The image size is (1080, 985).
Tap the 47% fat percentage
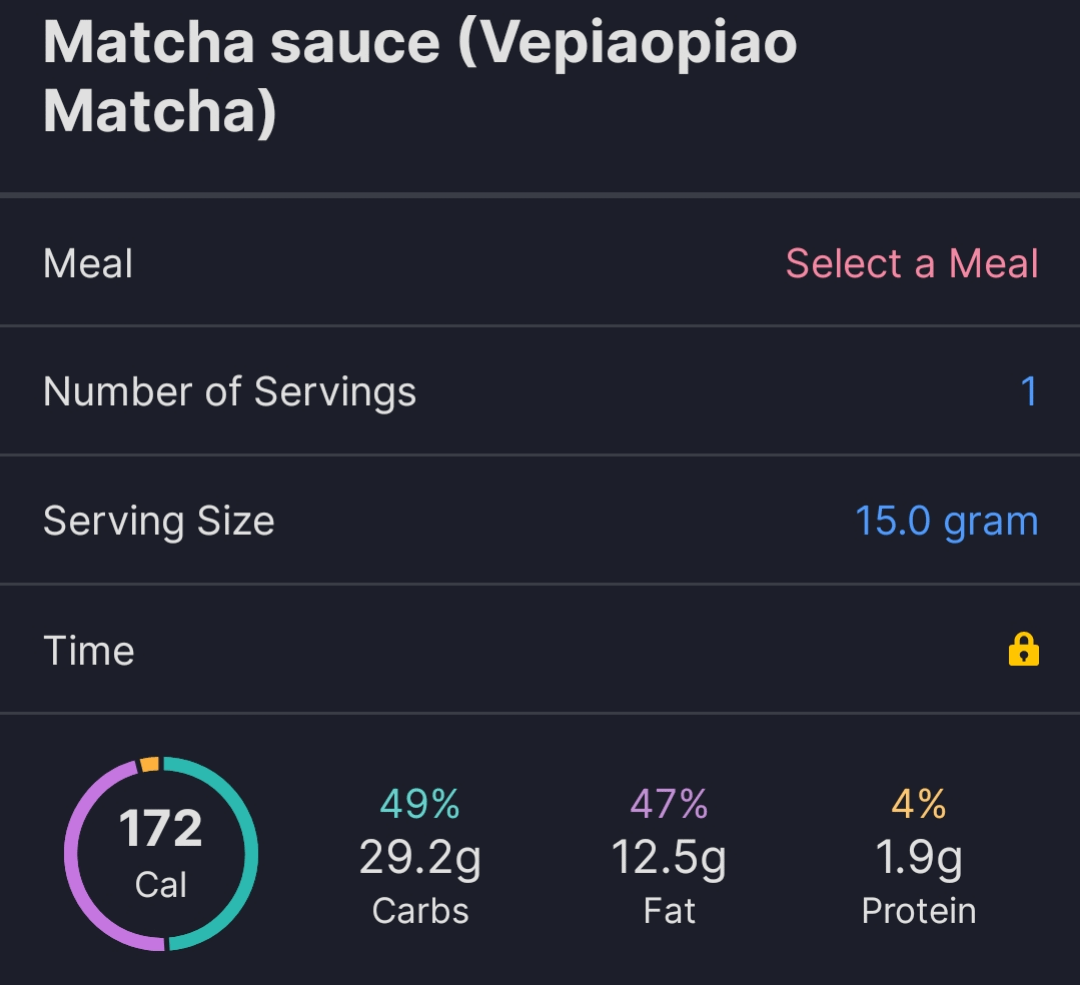pos(669,803)
